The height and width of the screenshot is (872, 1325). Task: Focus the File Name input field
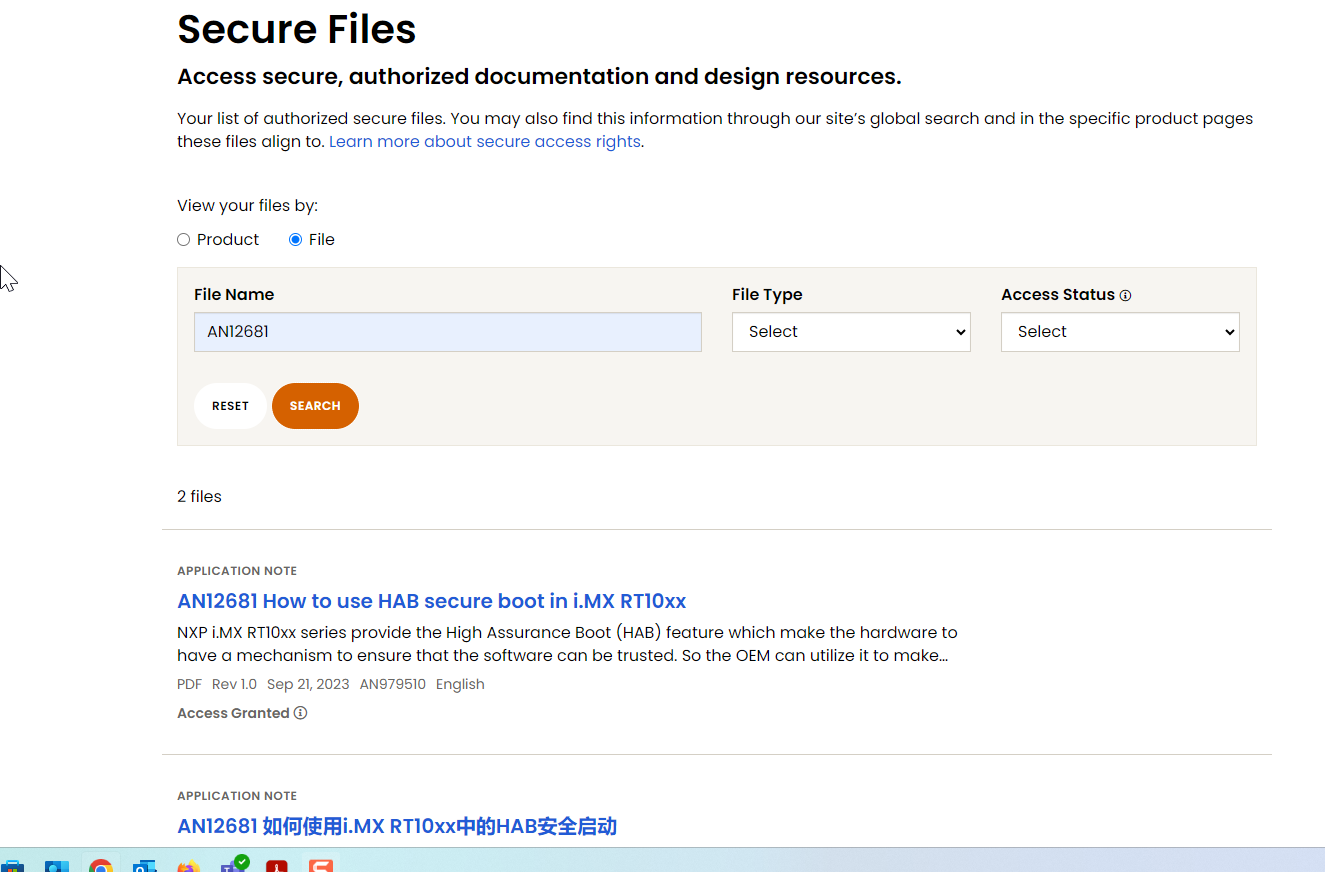click(x=448, y=332)
